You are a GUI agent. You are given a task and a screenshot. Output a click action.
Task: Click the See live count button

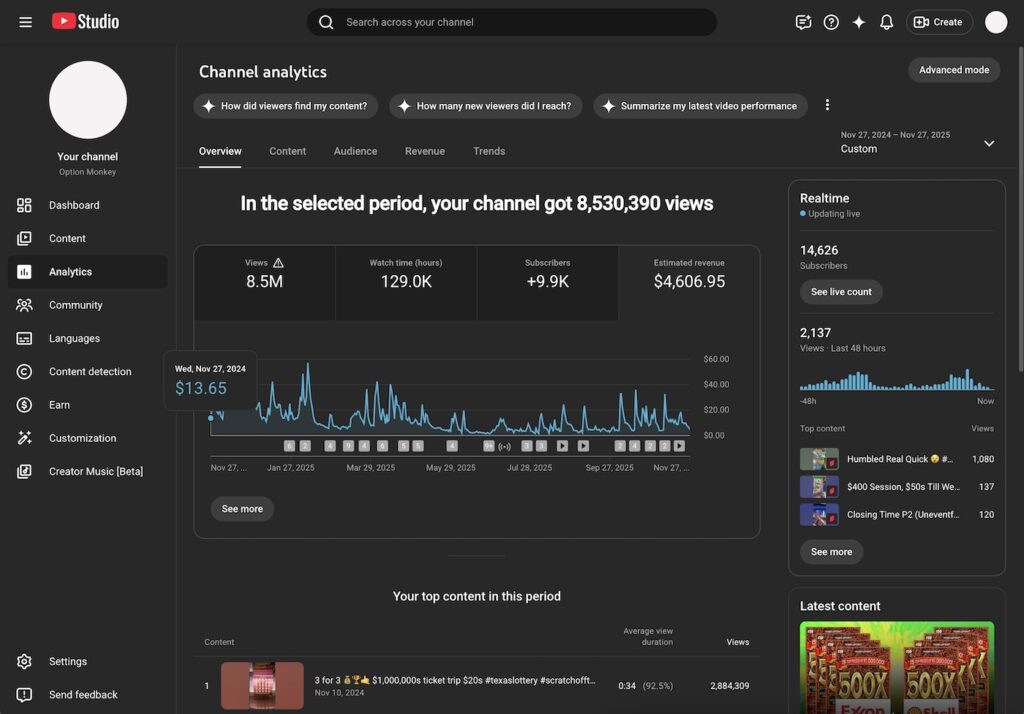pos(841,292)
